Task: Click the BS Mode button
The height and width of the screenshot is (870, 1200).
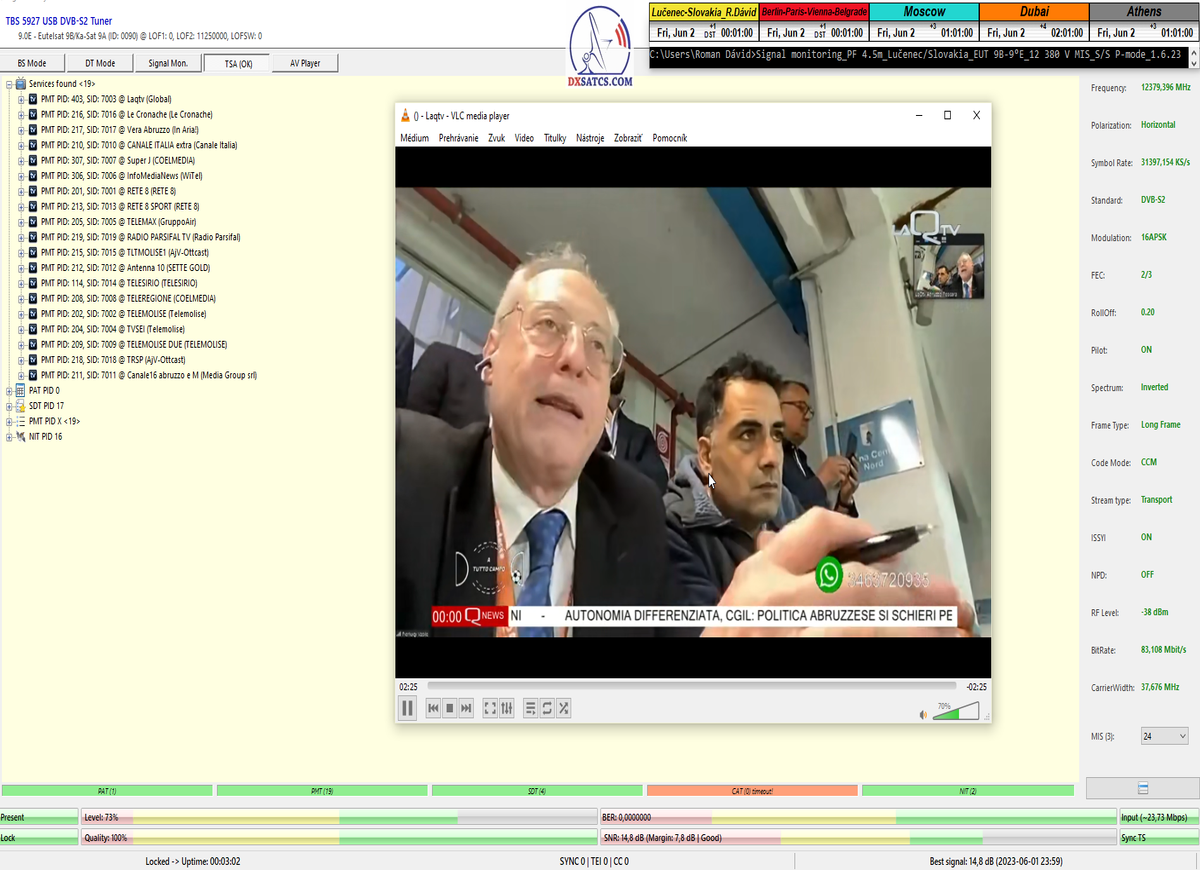Action: pyautogui.click(x=32, y=63)
